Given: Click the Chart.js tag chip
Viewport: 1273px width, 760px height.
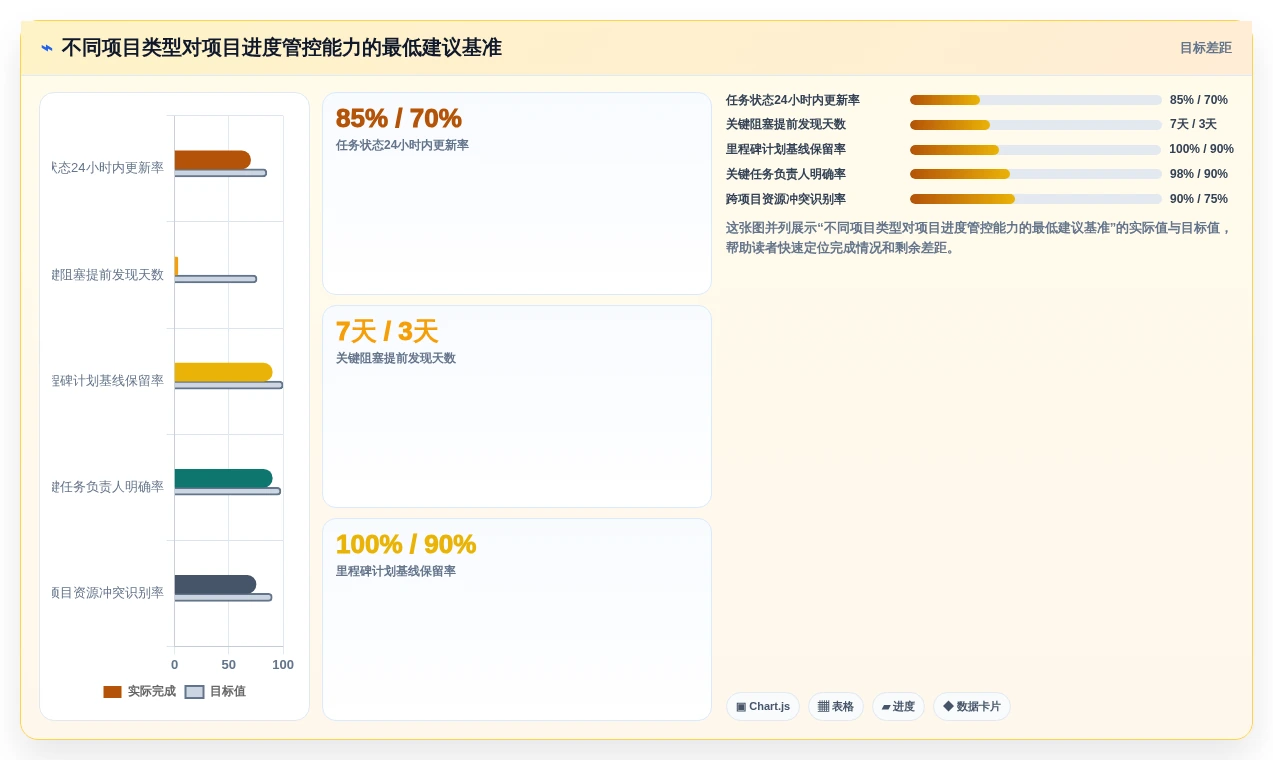Looking at the screenshot, I should click(762, 706).
